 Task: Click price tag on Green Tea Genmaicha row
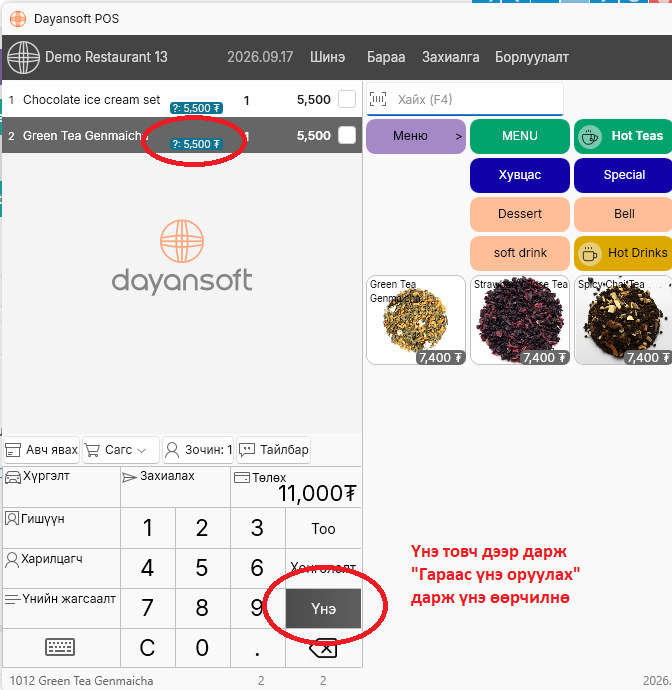(196, 144)
